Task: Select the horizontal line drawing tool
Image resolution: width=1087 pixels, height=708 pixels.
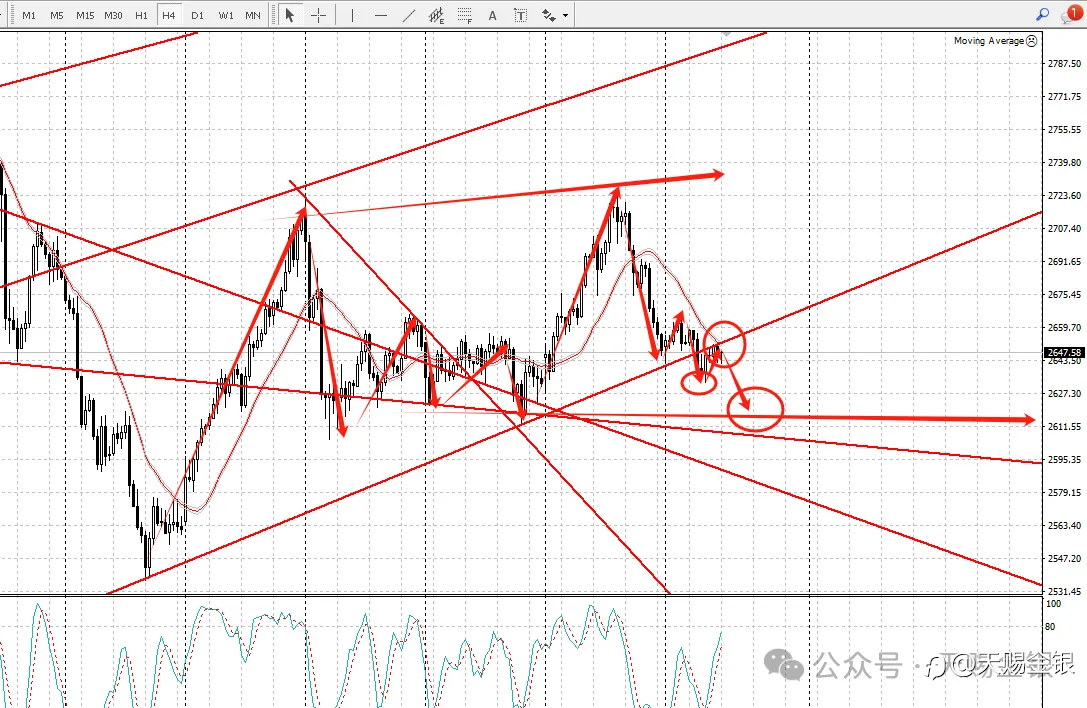Action: point(381,15)
